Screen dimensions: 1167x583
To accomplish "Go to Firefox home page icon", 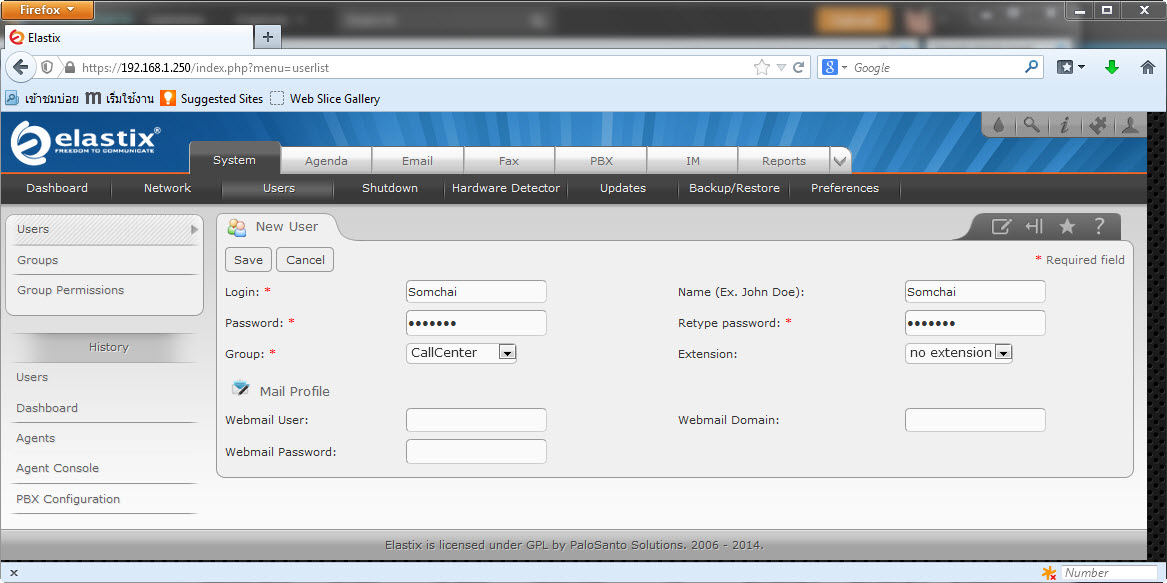I will [x=1147, y=68].
